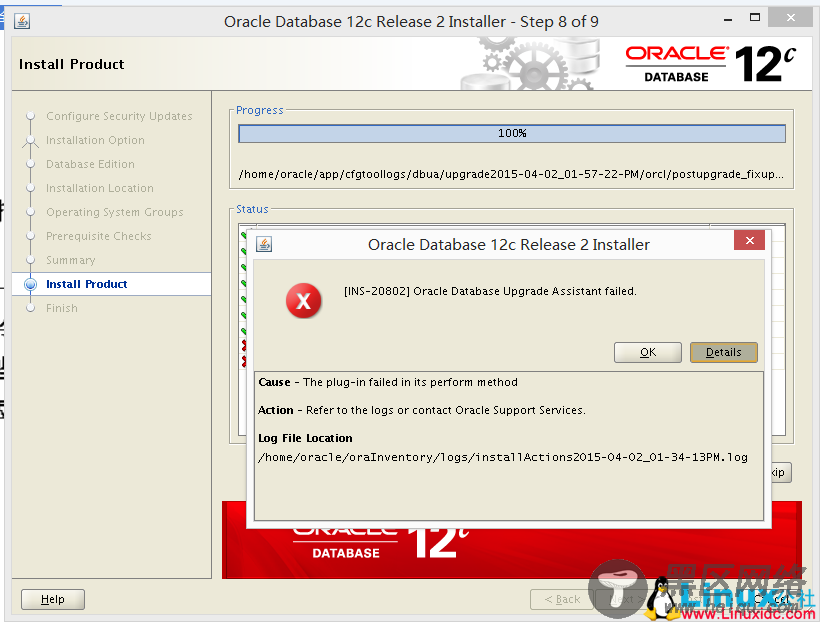Viewport: 820px width, 624px height.
Task: Click the Status panel label
Action: [x=252, y=209]
